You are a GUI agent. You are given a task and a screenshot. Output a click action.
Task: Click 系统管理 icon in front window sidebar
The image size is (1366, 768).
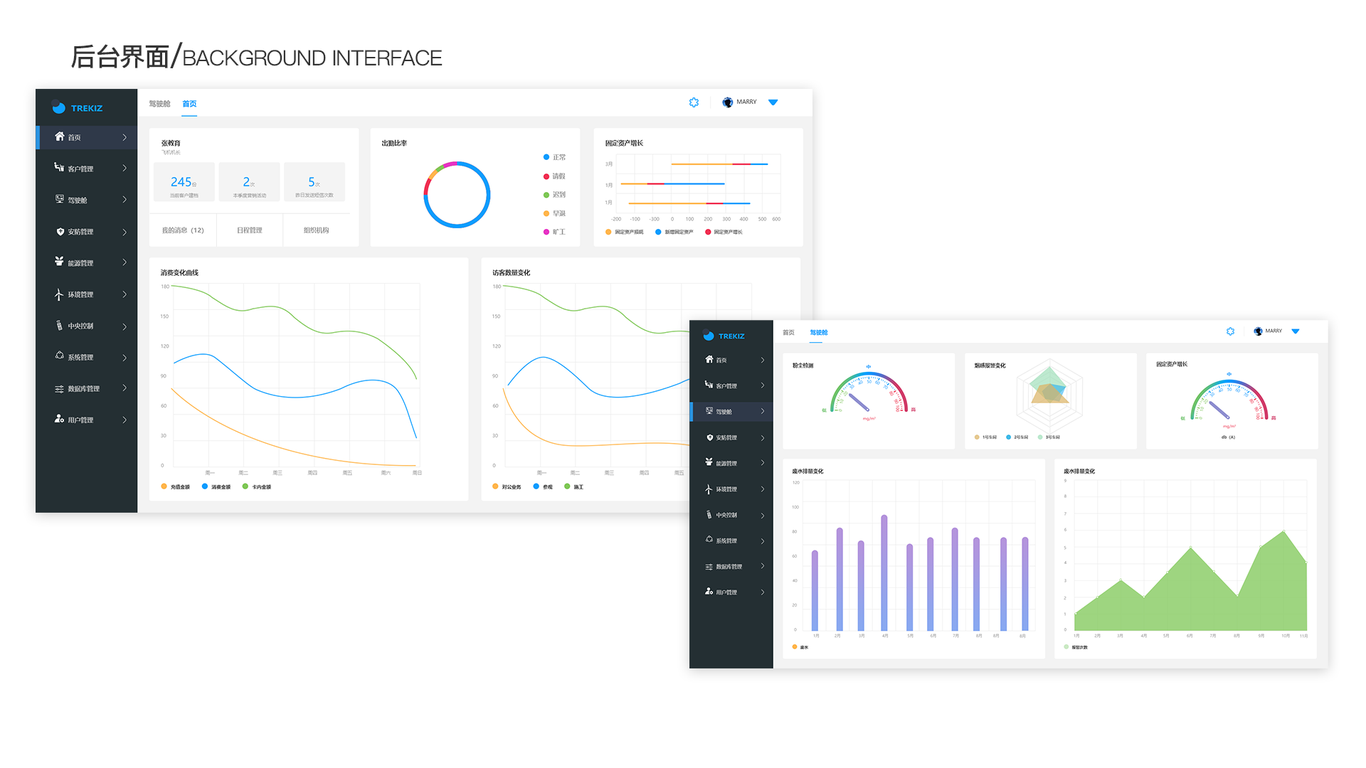click(x=709, y=540)
